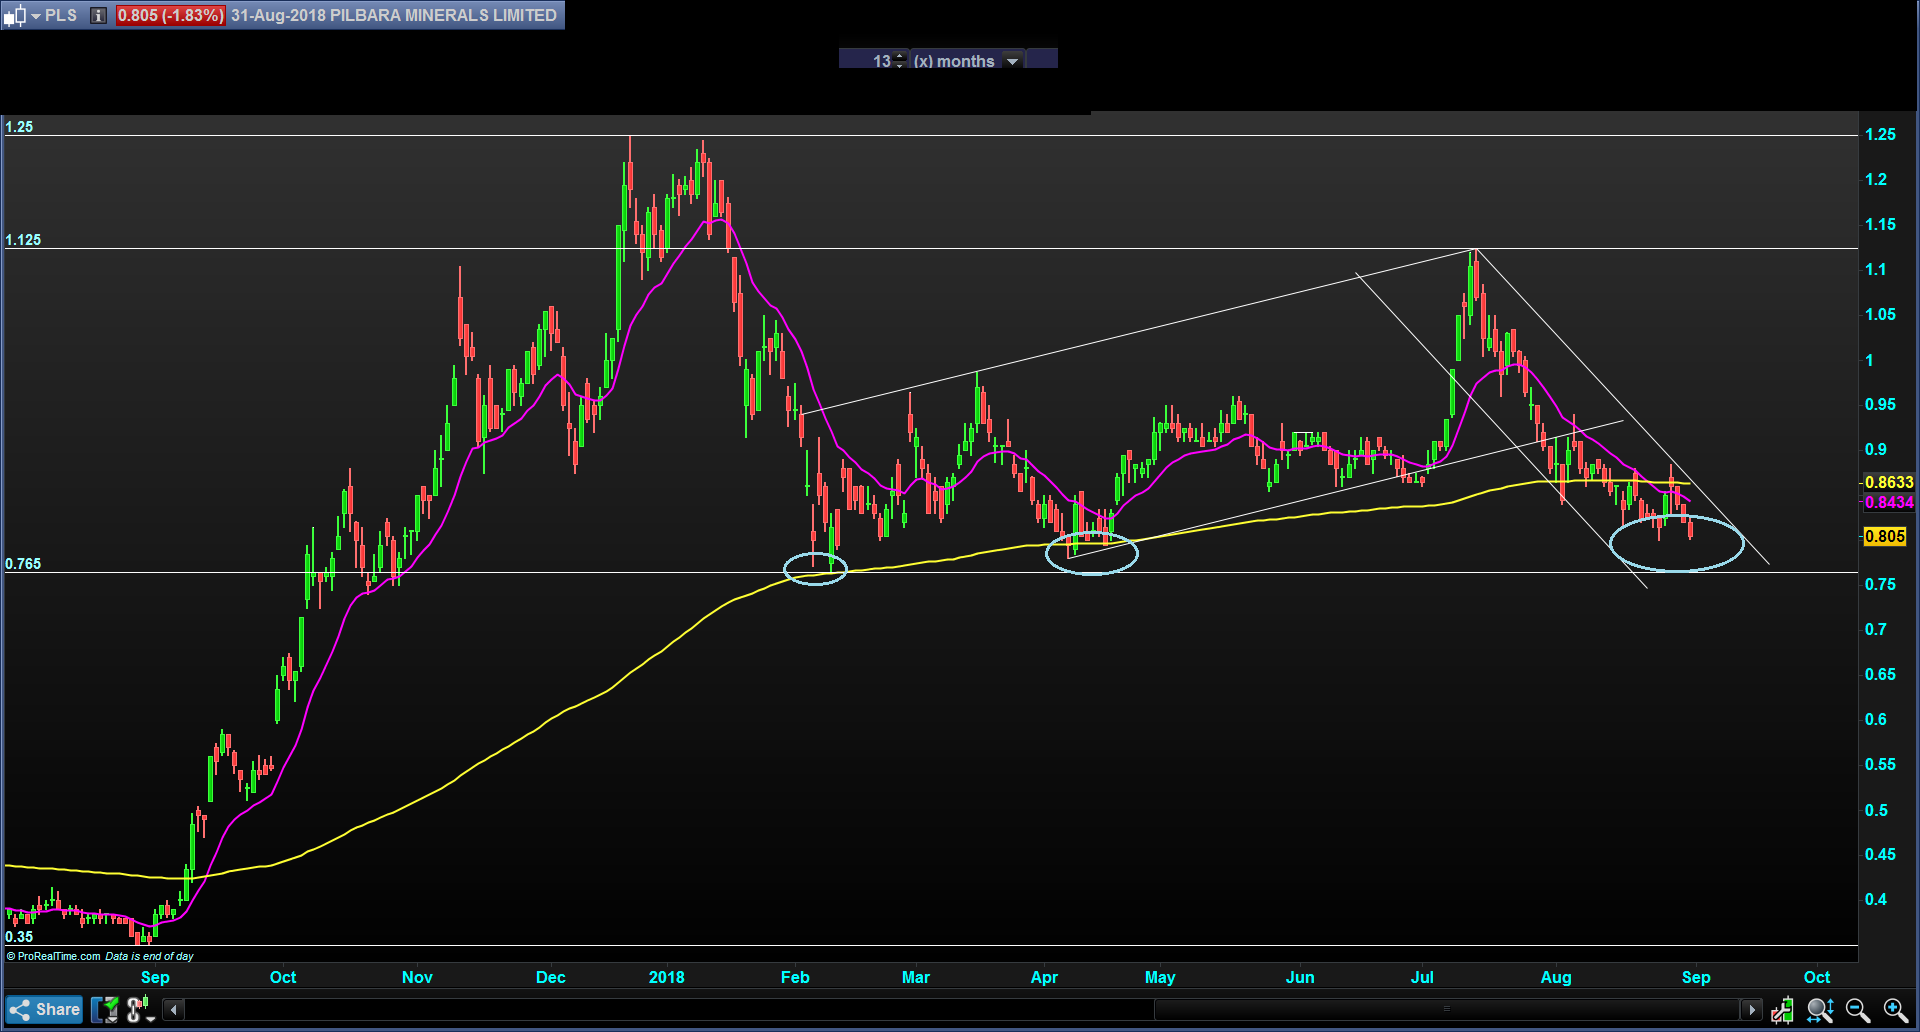This screenshot has height=1032, width=1920.
Task: Click the 0.35 horizontal line label
Action: coord(19,937)
